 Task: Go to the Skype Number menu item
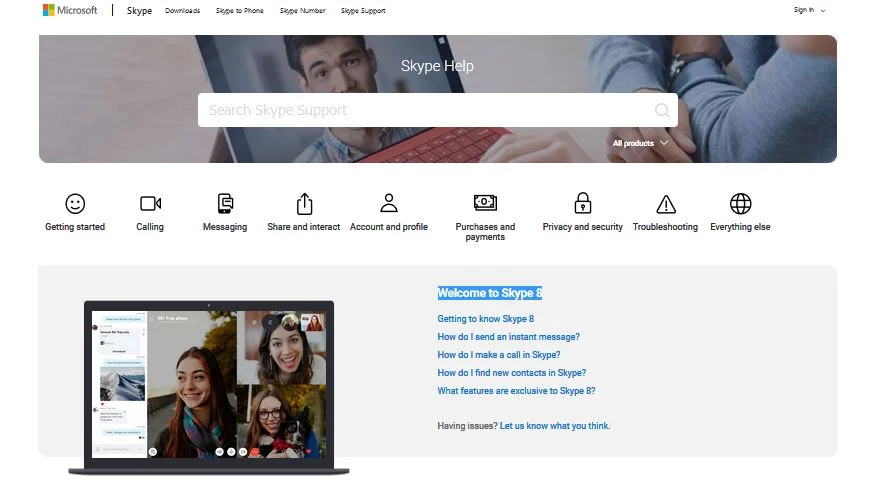click(303, 11)
